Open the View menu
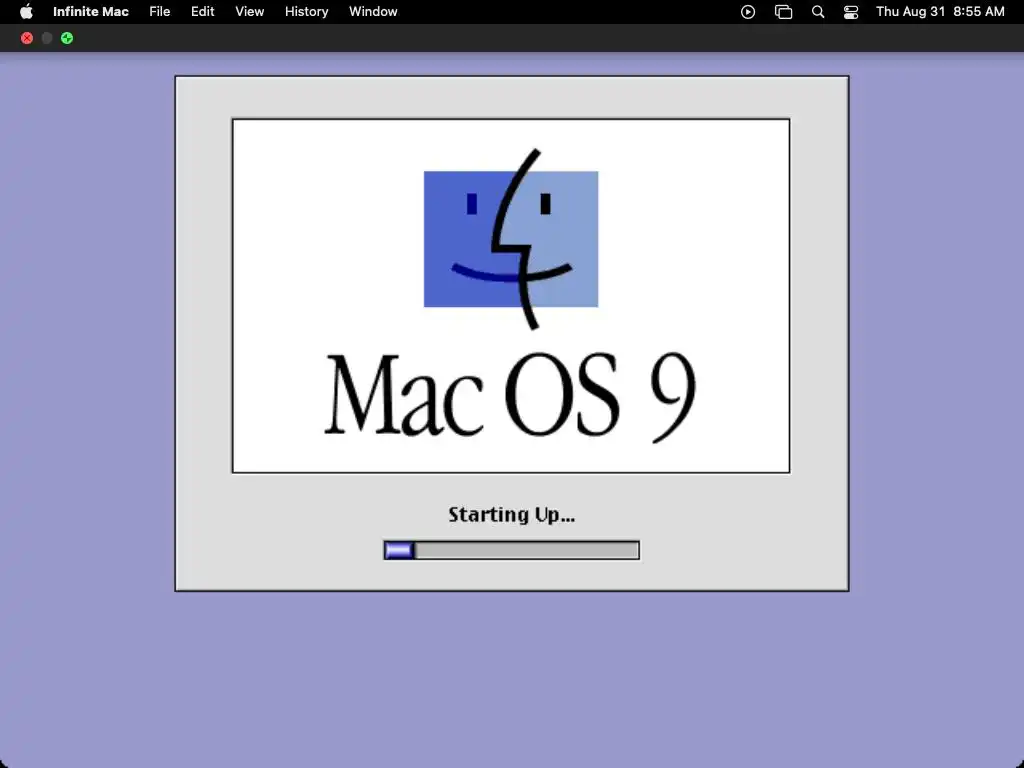 pos(249,12)
